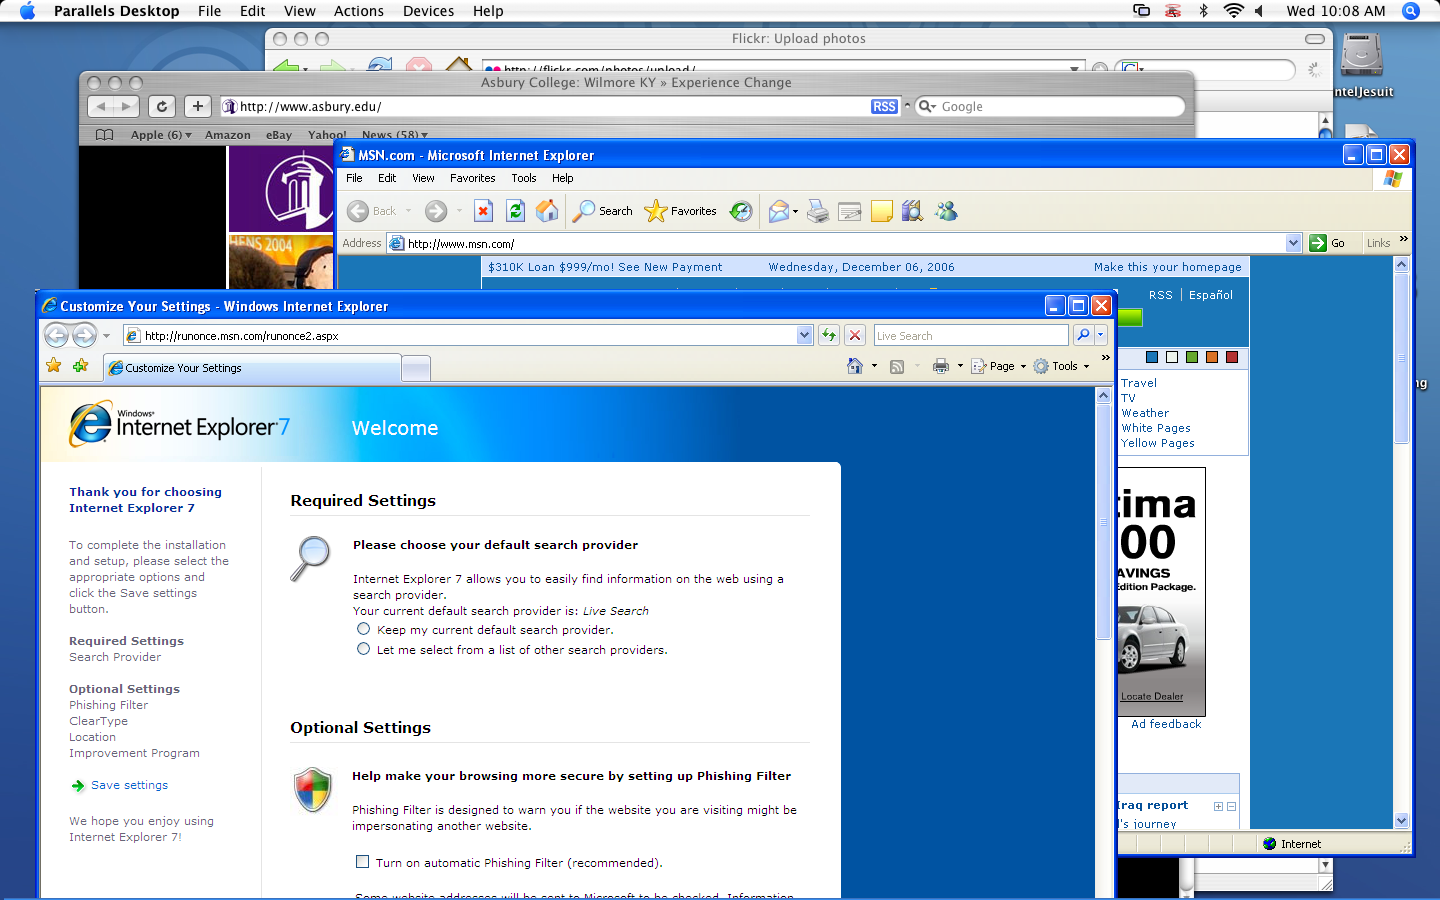Check Turn on automatic Phishing Filter
This screenshot has width=1440, height=900.
coord(362,861)
